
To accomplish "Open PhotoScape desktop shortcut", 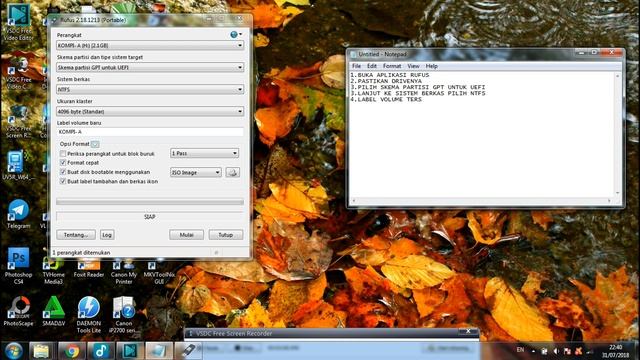I will pos(18,312).
